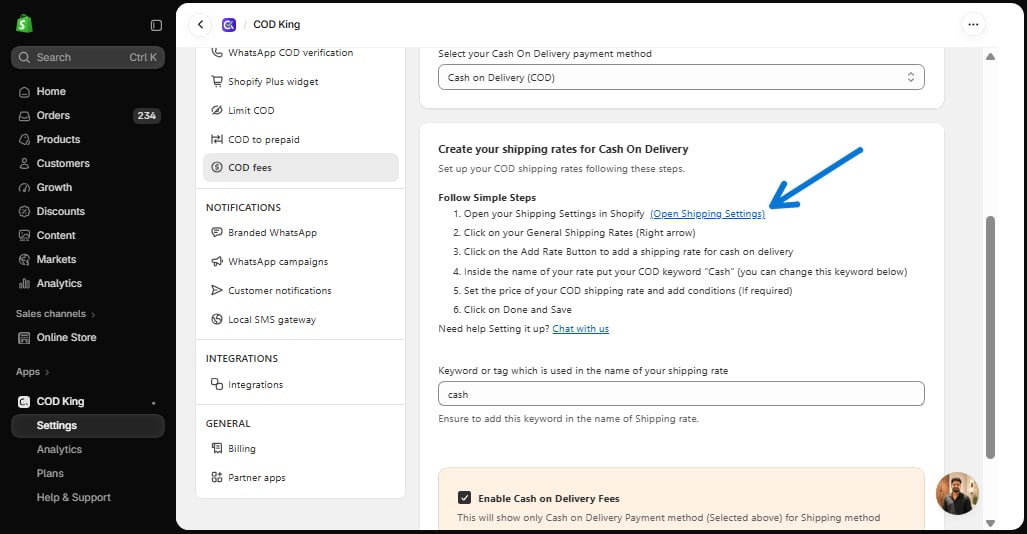1027x534 pixels.
Task: Click the COD fees dollar icon
Action: pos(217,167)
